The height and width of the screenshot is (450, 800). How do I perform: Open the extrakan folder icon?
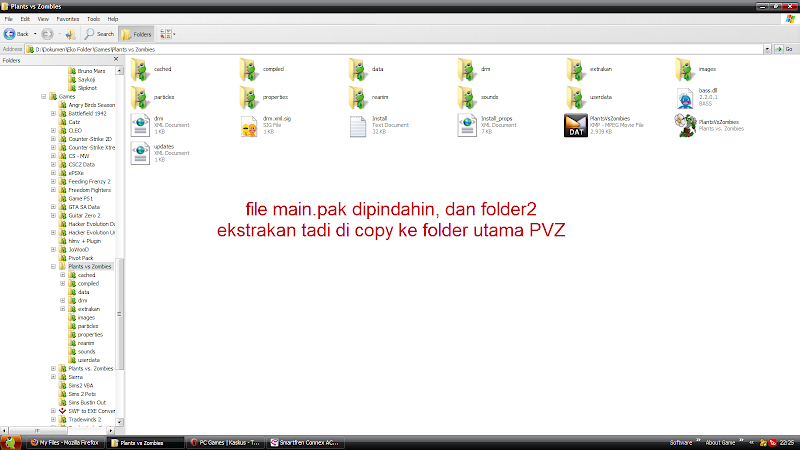pos(576,70)
